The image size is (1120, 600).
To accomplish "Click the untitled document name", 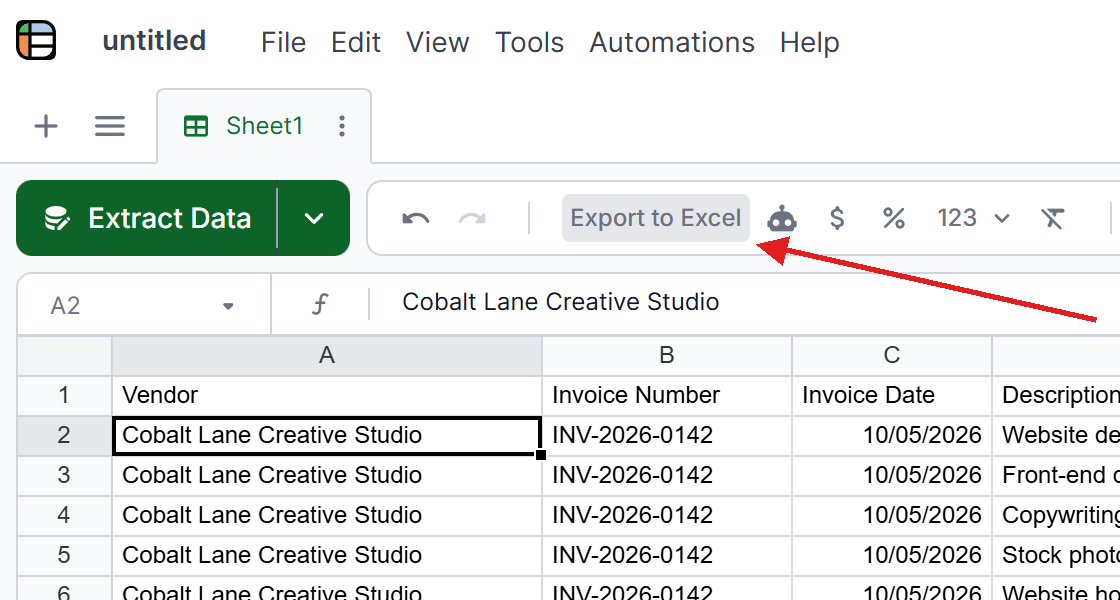I will point(154,41).
